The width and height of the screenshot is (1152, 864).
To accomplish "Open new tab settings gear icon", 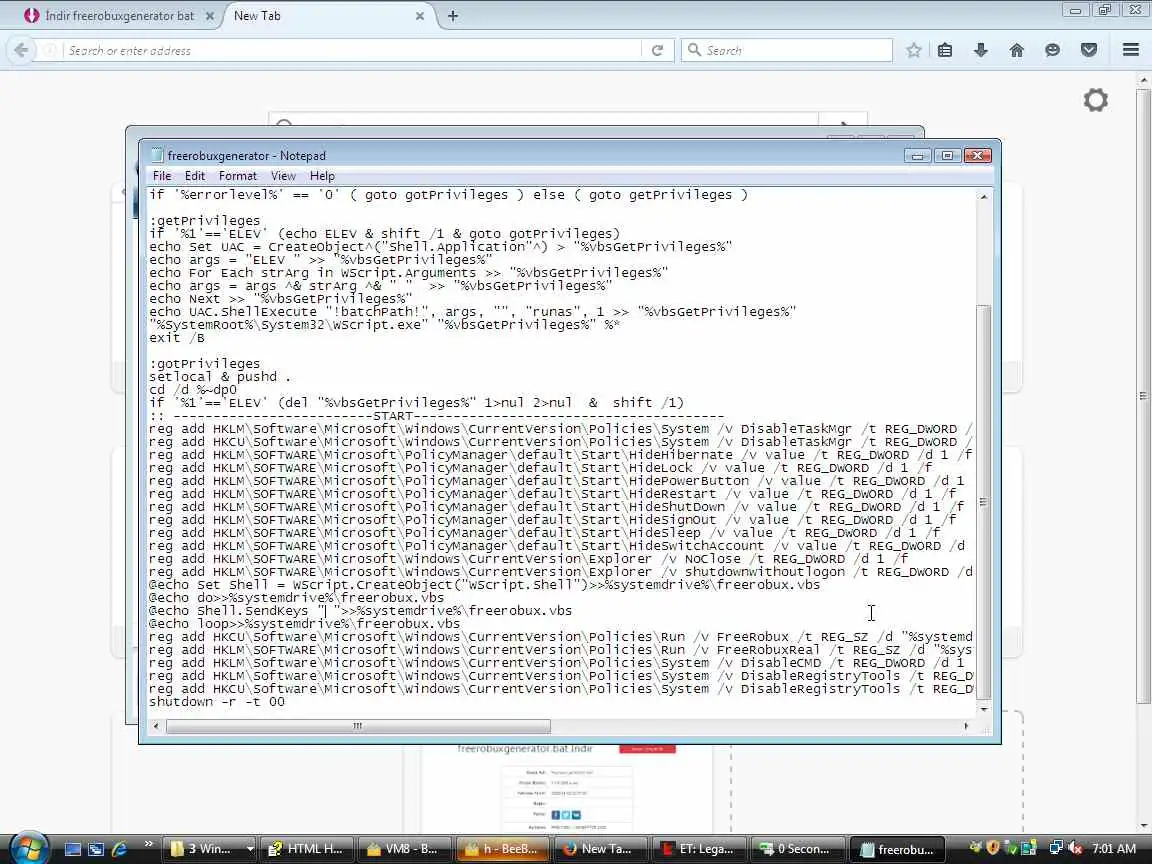I will pyautogui.click(x=1095, y=100).
